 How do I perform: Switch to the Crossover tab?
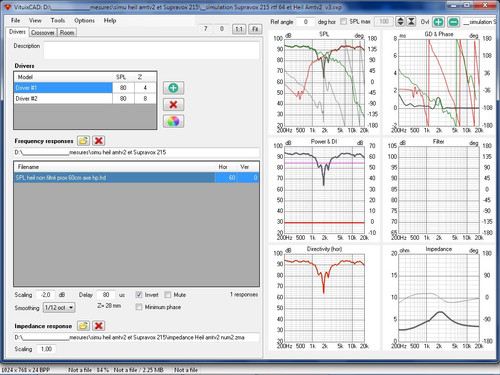coord(43,32)
